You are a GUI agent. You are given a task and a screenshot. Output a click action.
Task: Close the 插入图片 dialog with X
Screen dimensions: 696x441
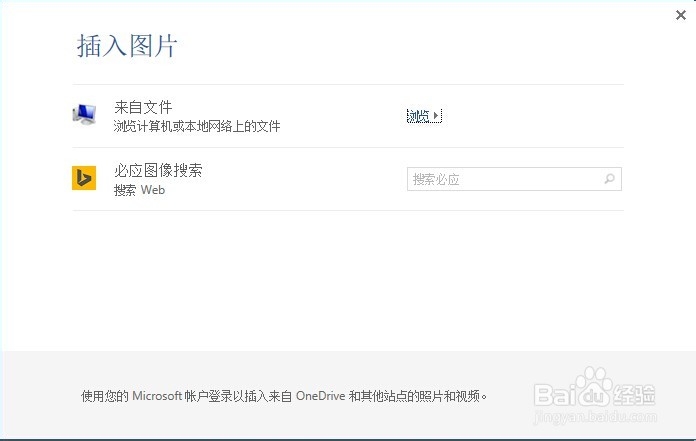tap(680, 15)
